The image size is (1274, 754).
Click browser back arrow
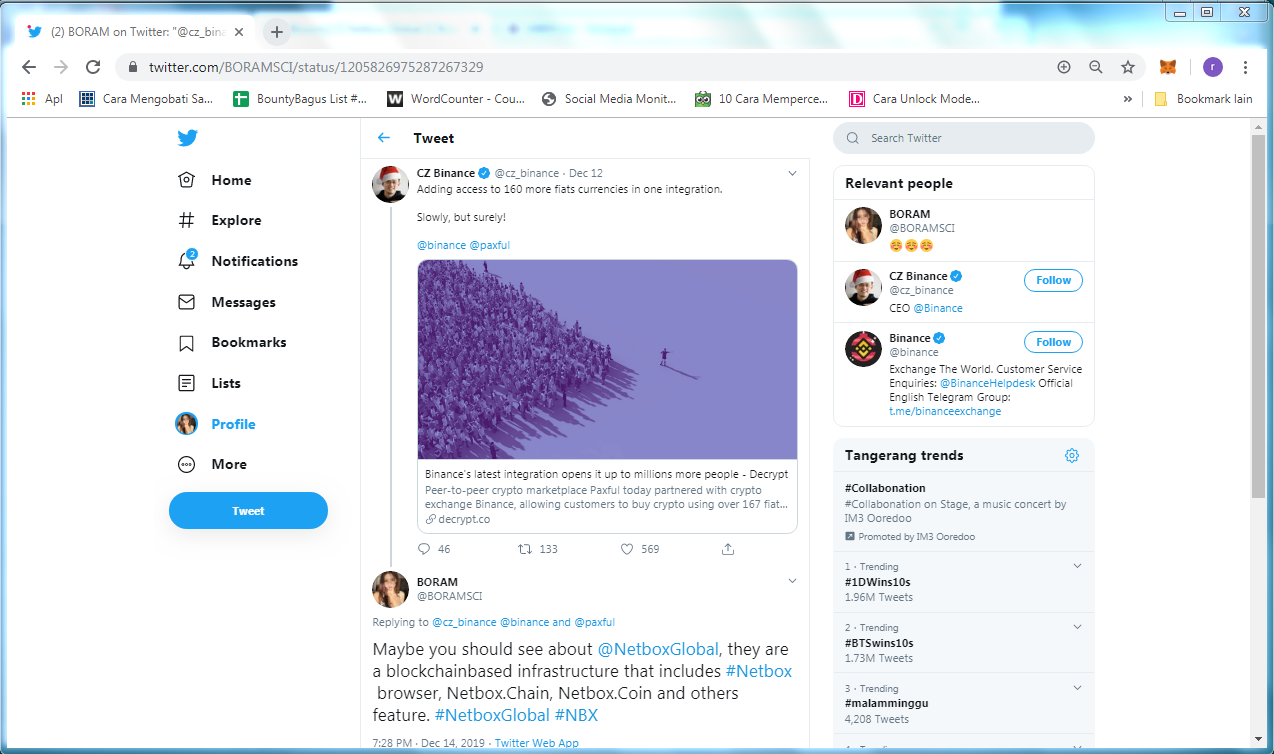(28, 67)
